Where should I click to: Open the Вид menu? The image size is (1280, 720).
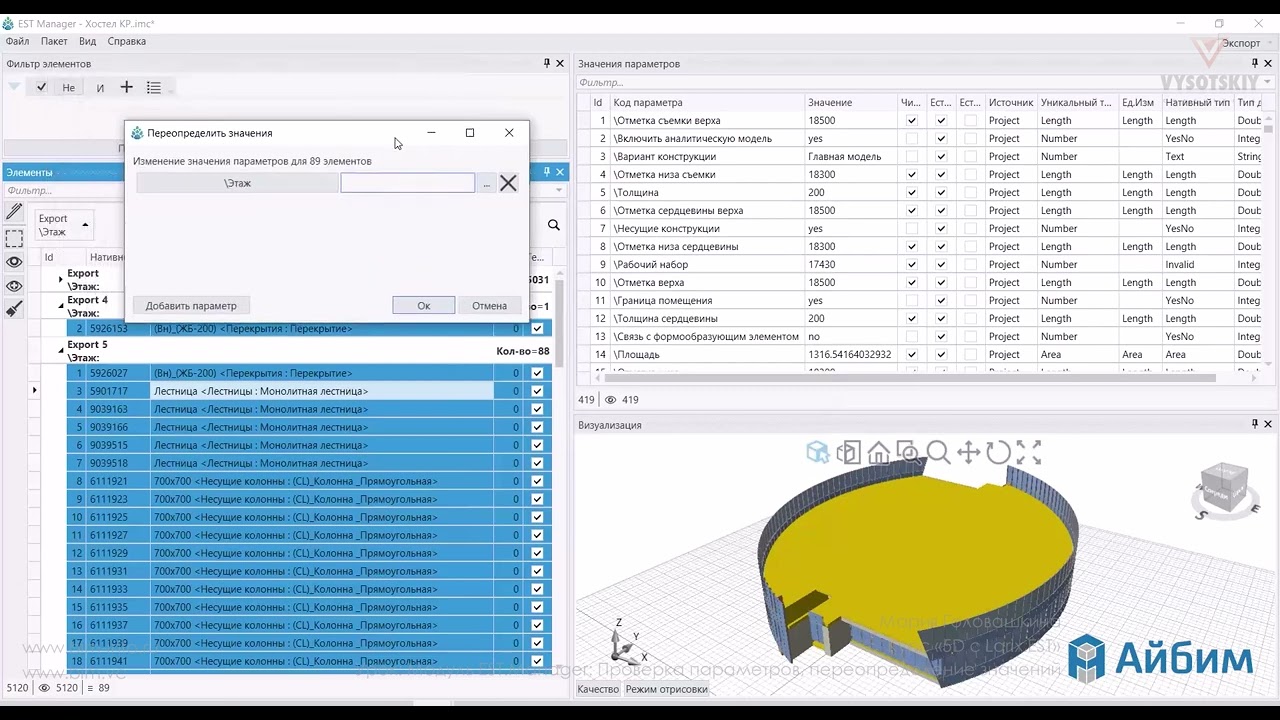[88, 41]
